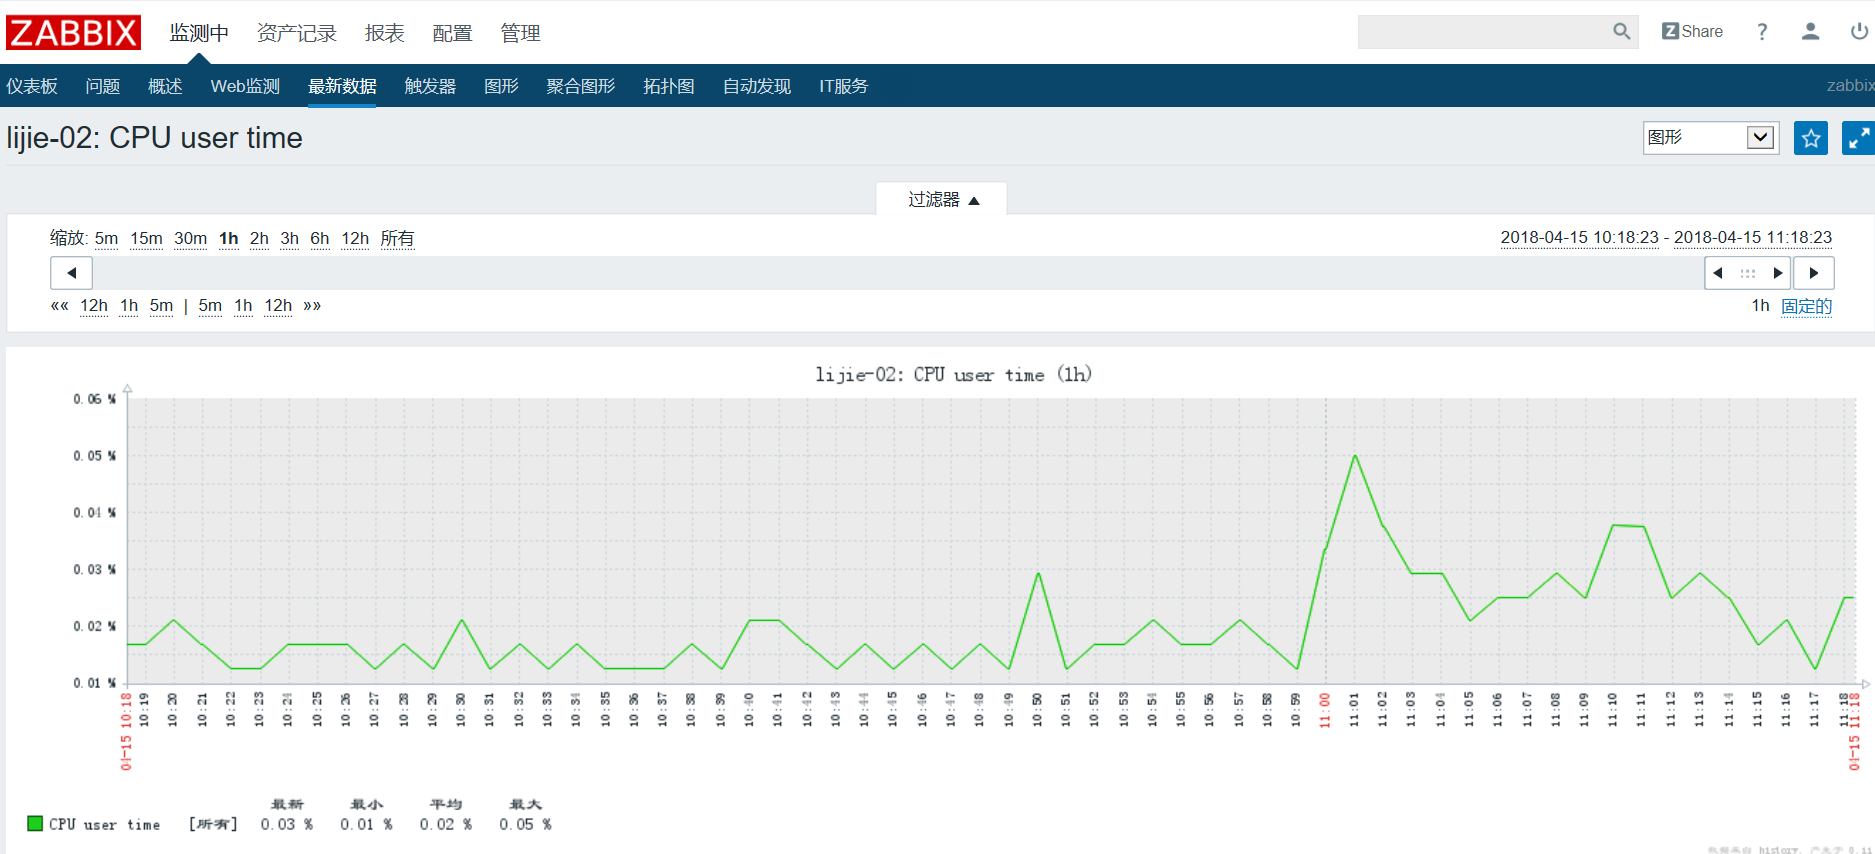1875x854 pixels.
Task: Set zoom to 12h
Action: coord(355,238)
